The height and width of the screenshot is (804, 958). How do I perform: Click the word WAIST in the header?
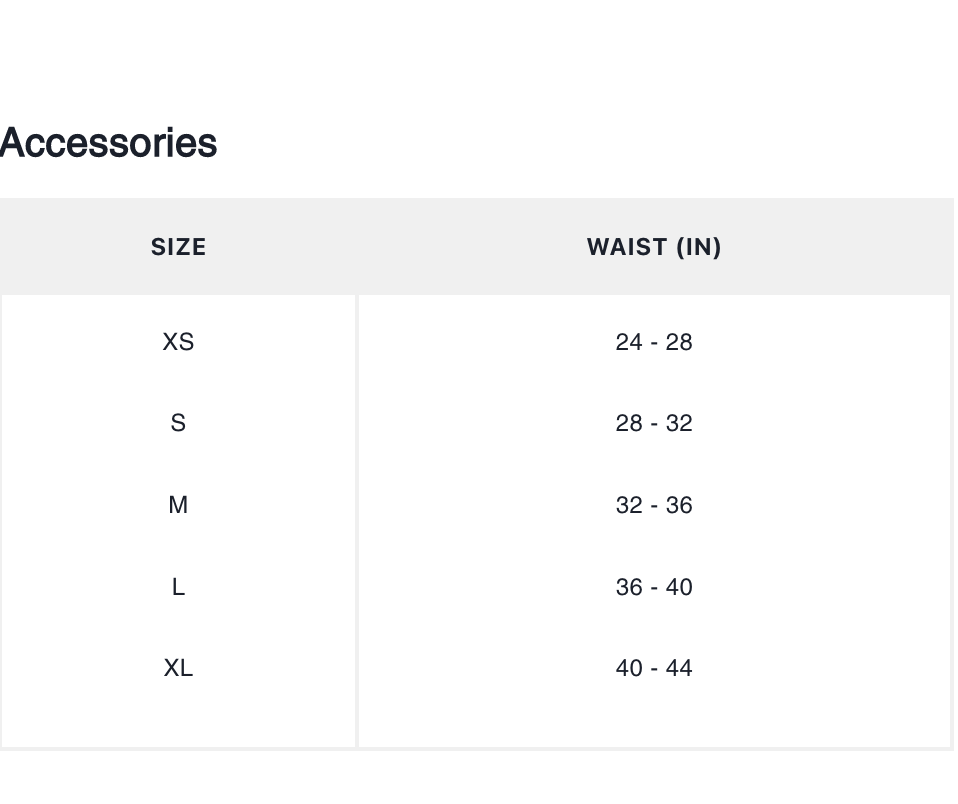[x=626, y=247]
